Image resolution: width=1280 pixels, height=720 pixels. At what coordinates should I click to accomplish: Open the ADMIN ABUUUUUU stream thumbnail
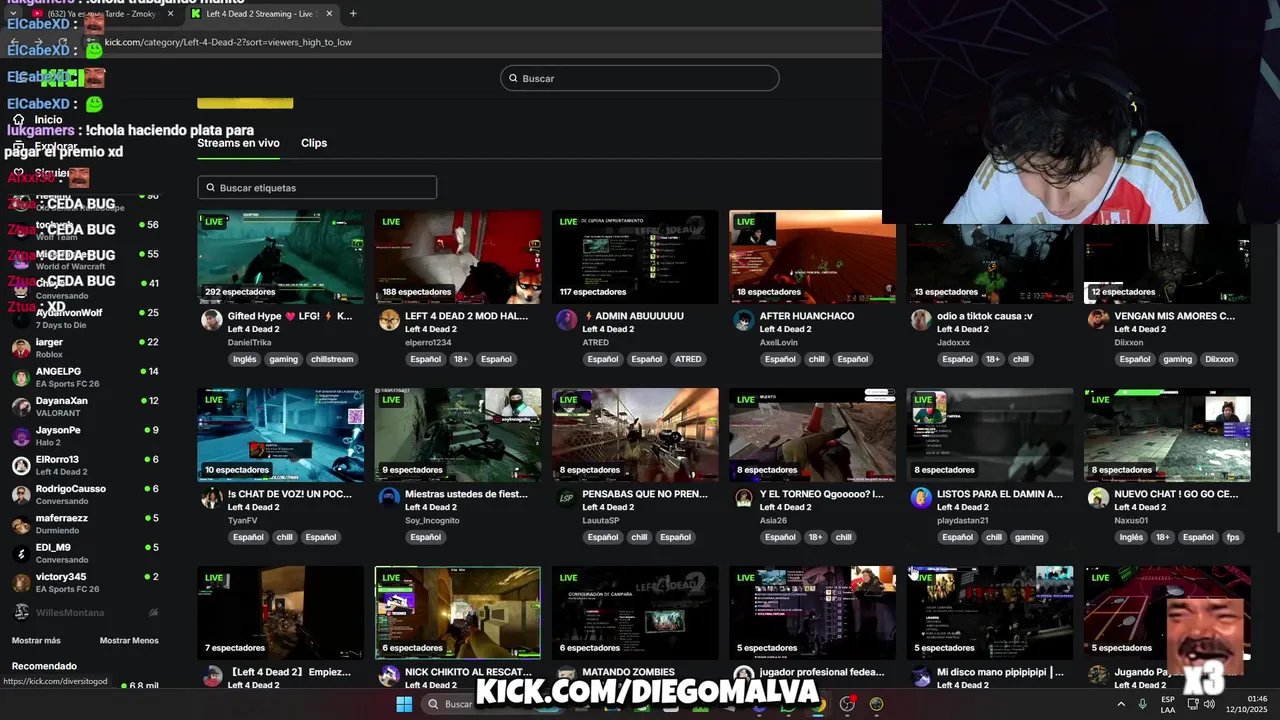(x=635, y=257)
